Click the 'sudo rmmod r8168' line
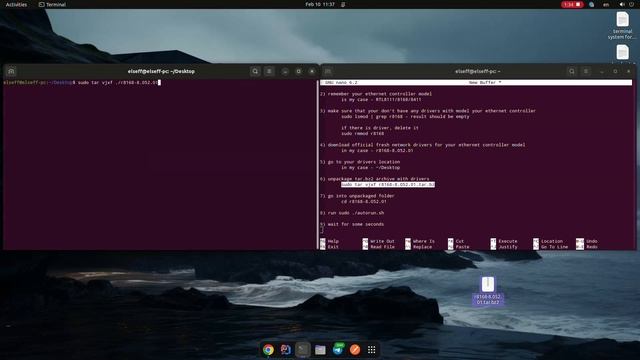 pos(362,133)
